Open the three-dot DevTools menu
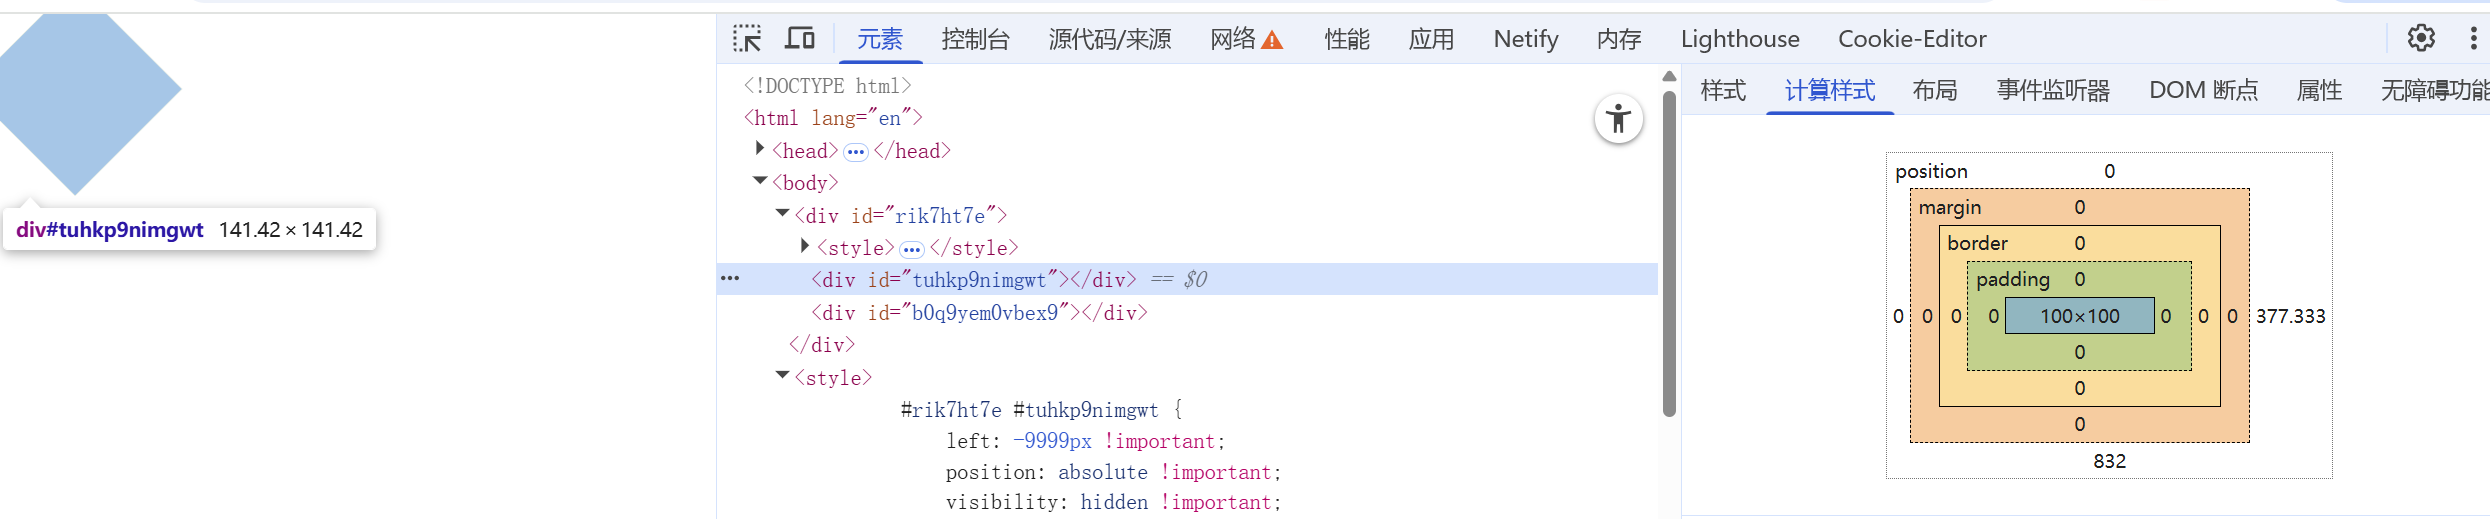This screenshot has height=519, width=2490. [2473, 39]
